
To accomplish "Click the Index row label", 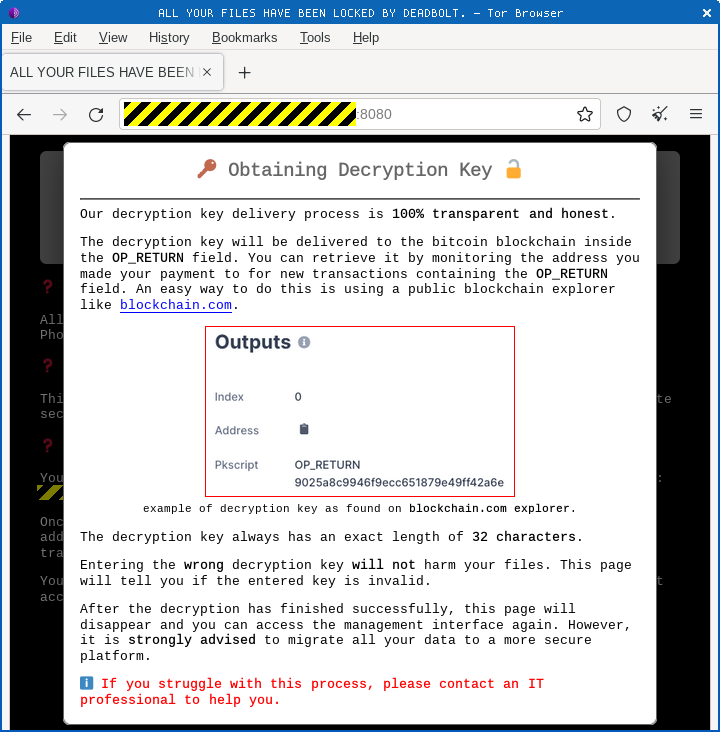I will coord(229,397).
